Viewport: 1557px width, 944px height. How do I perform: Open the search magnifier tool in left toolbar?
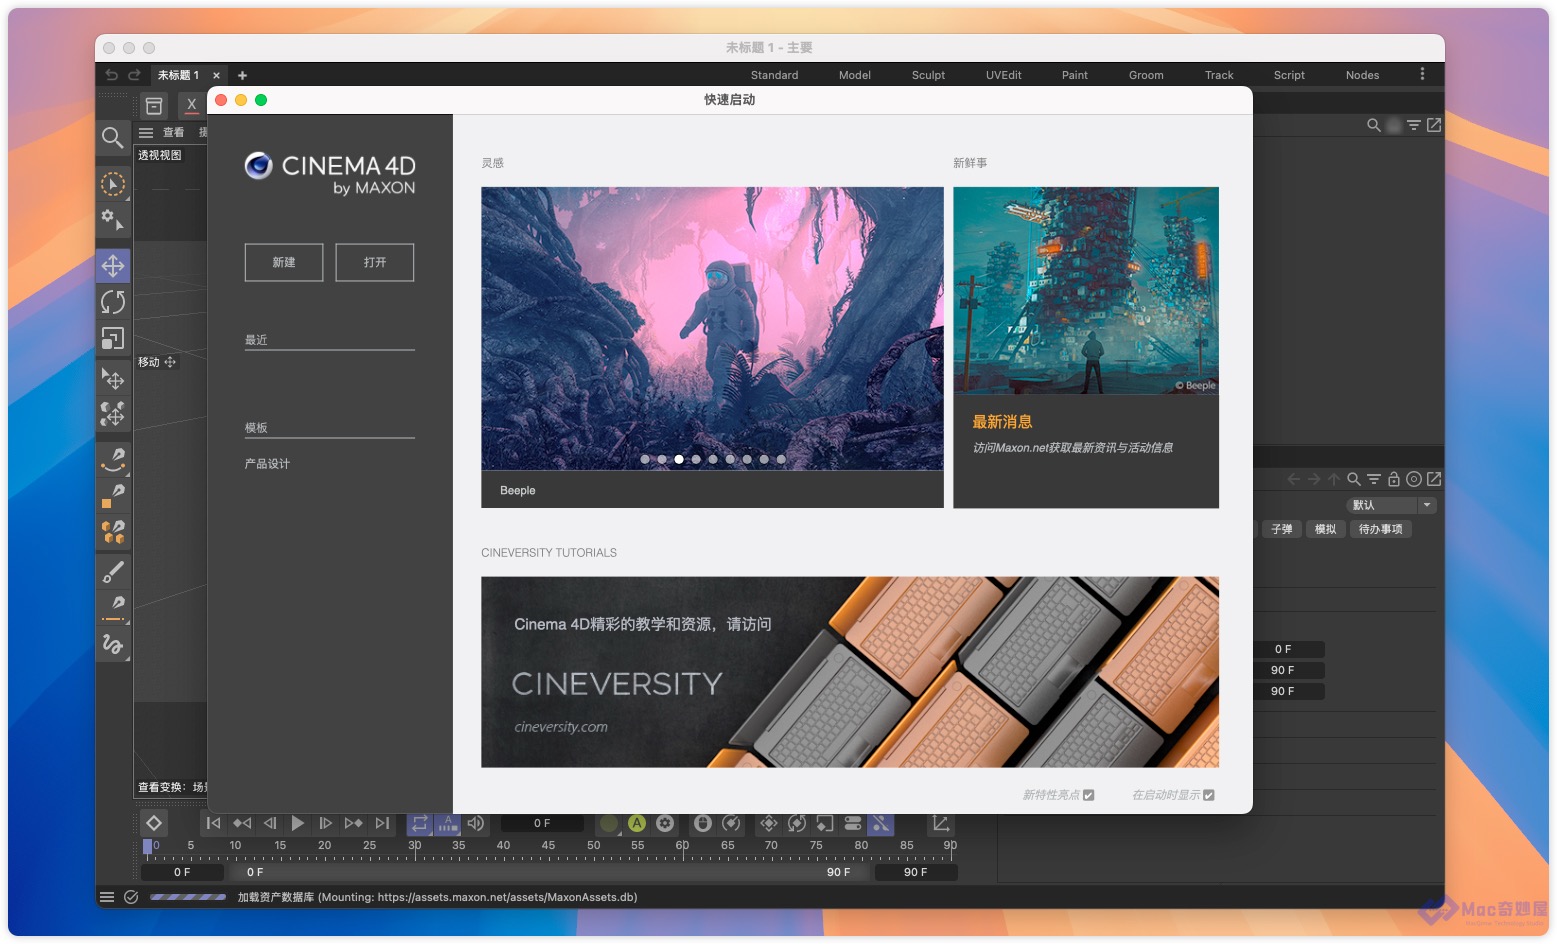(x=113, y=137)
